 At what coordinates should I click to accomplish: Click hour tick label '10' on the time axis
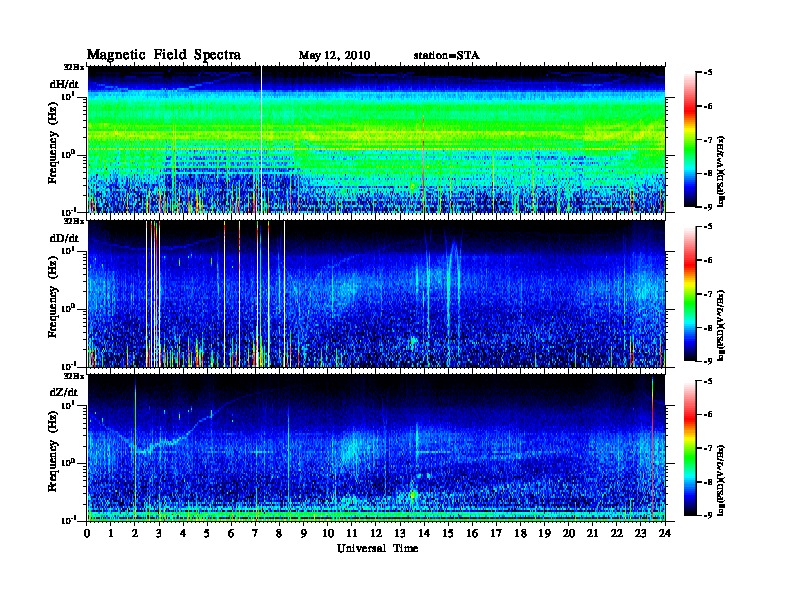pyautogui.click(x=328, y=533)
